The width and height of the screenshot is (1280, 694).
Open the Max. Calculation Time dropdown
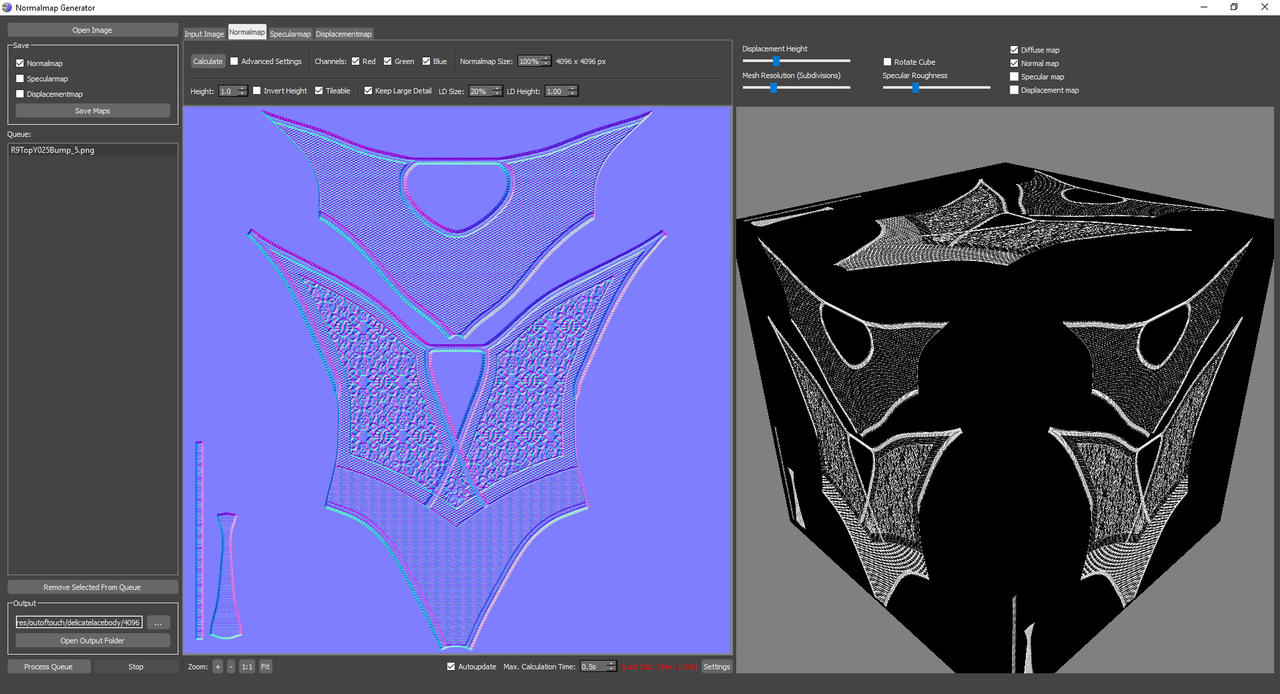(593, 666)
